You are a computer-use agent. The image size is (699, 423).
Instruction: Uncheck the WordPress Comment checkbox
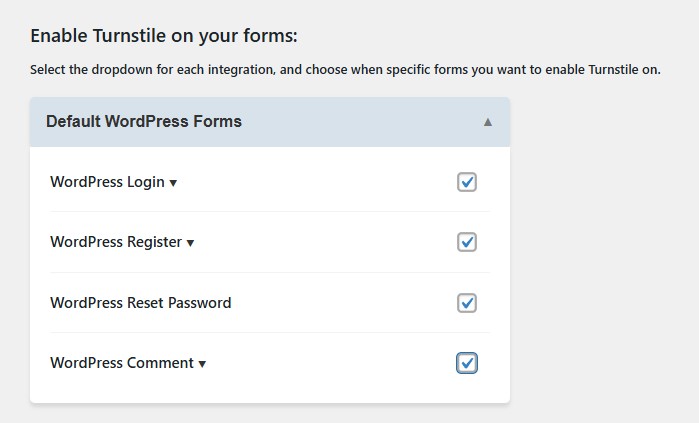point(467,363)
